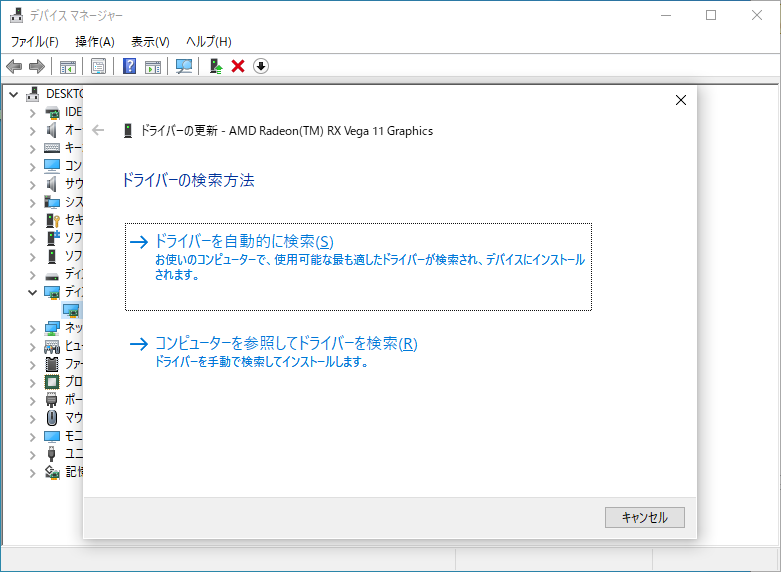Open the ファイル(F) menu
This screenshot has height=572, width=781.
(x=34, y=42)
